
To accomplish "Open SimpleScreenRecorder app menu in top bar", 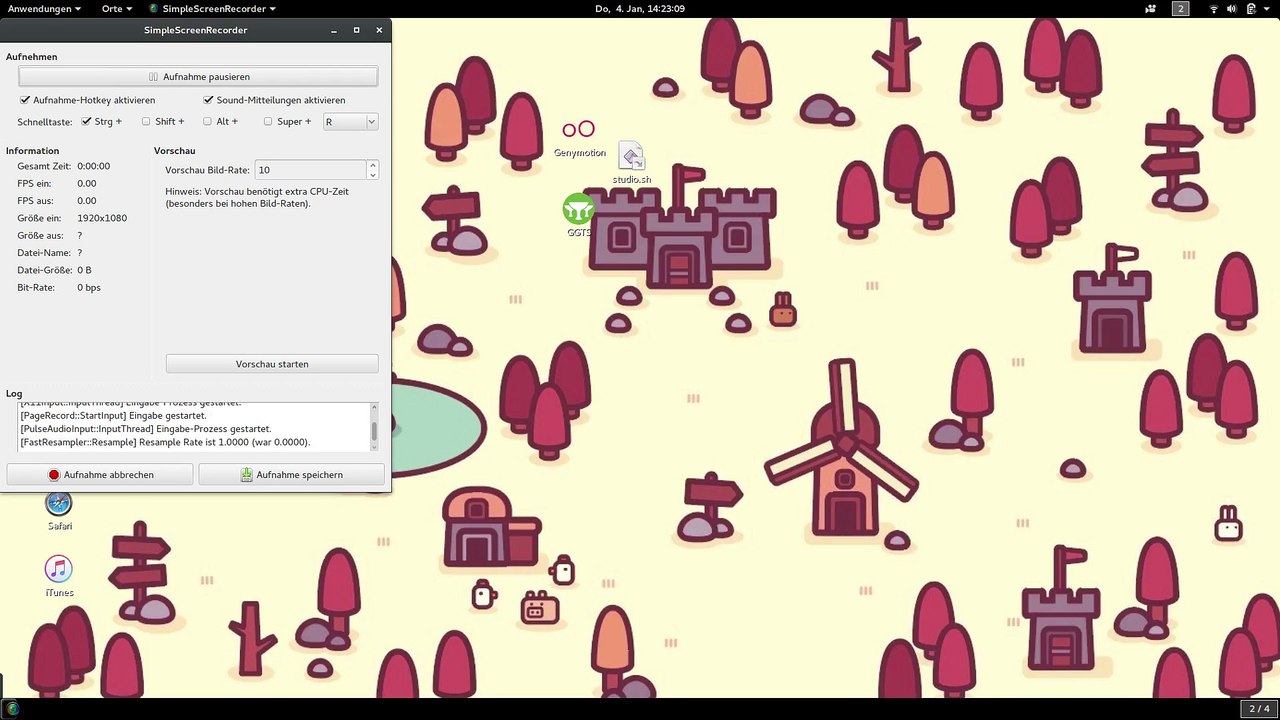I will click(212, 8).
